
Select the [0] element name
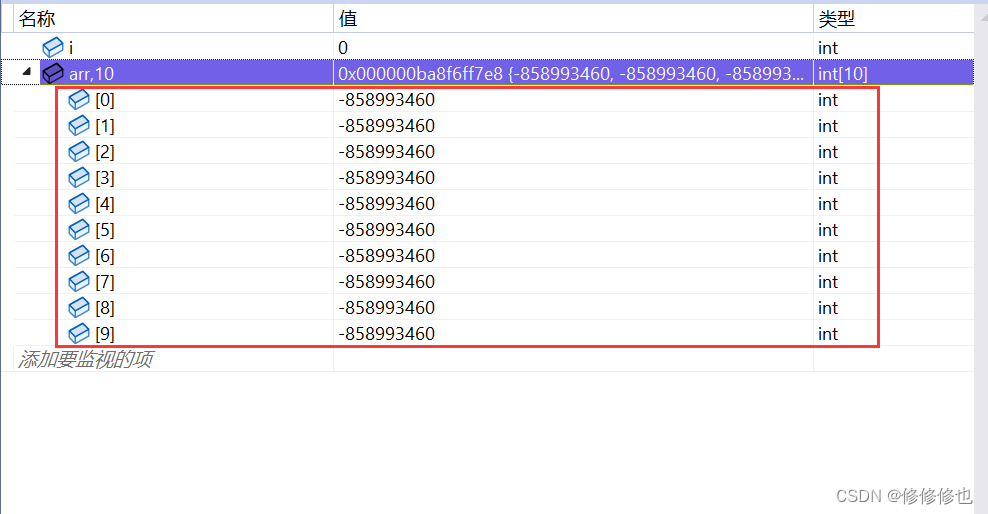pos(105,100)
